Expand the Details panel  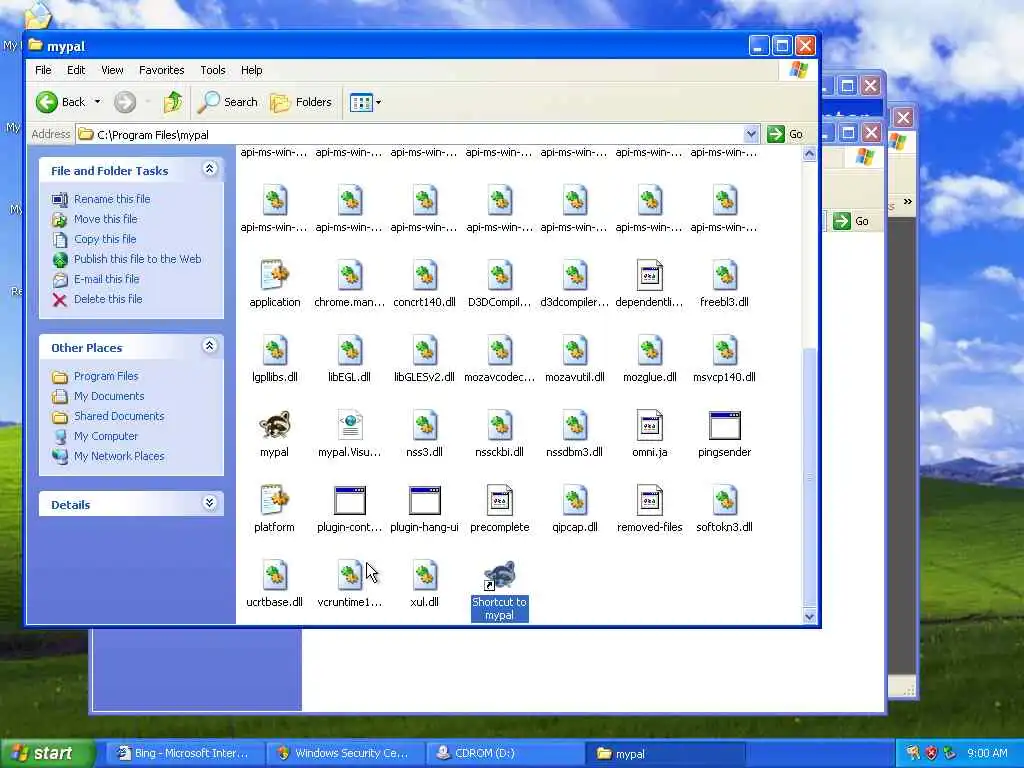pos(210,503)
